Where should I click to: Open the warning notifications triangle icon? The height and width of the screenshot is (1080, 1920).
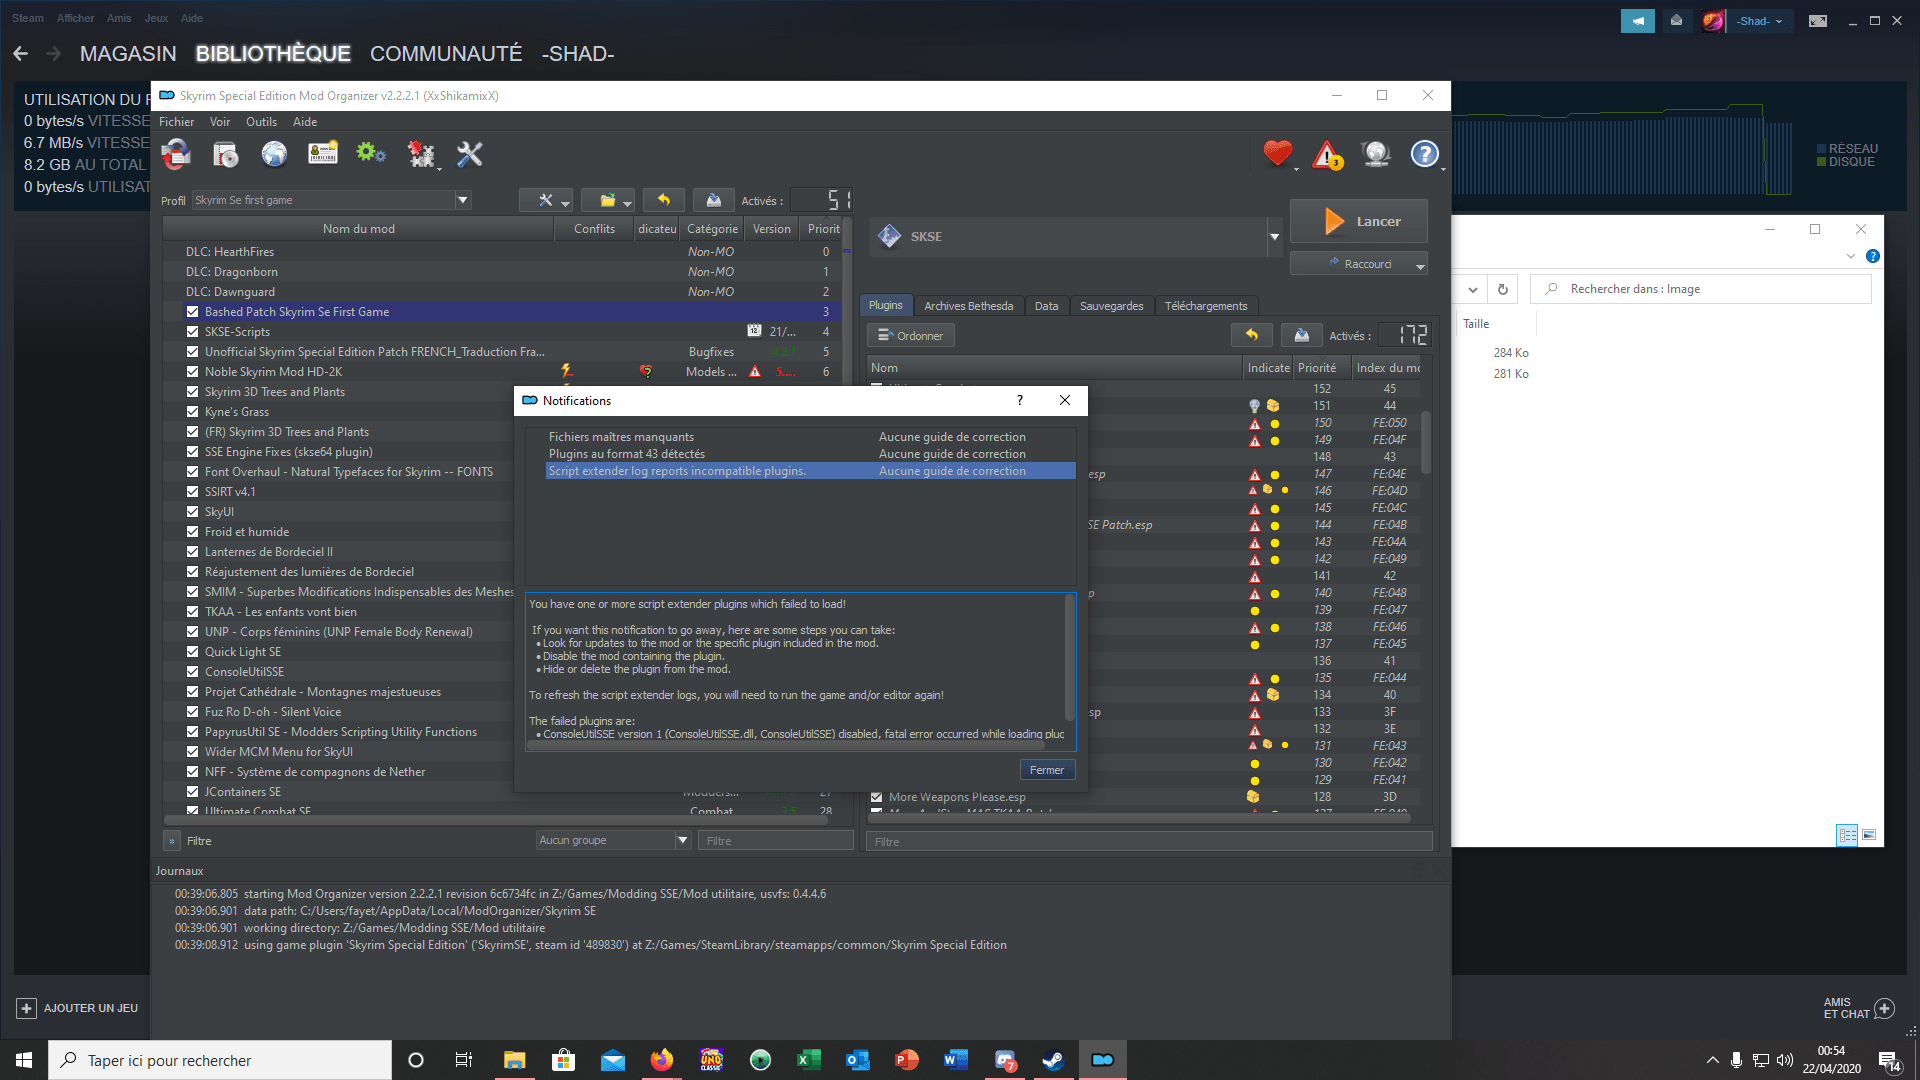point(1327,155)
